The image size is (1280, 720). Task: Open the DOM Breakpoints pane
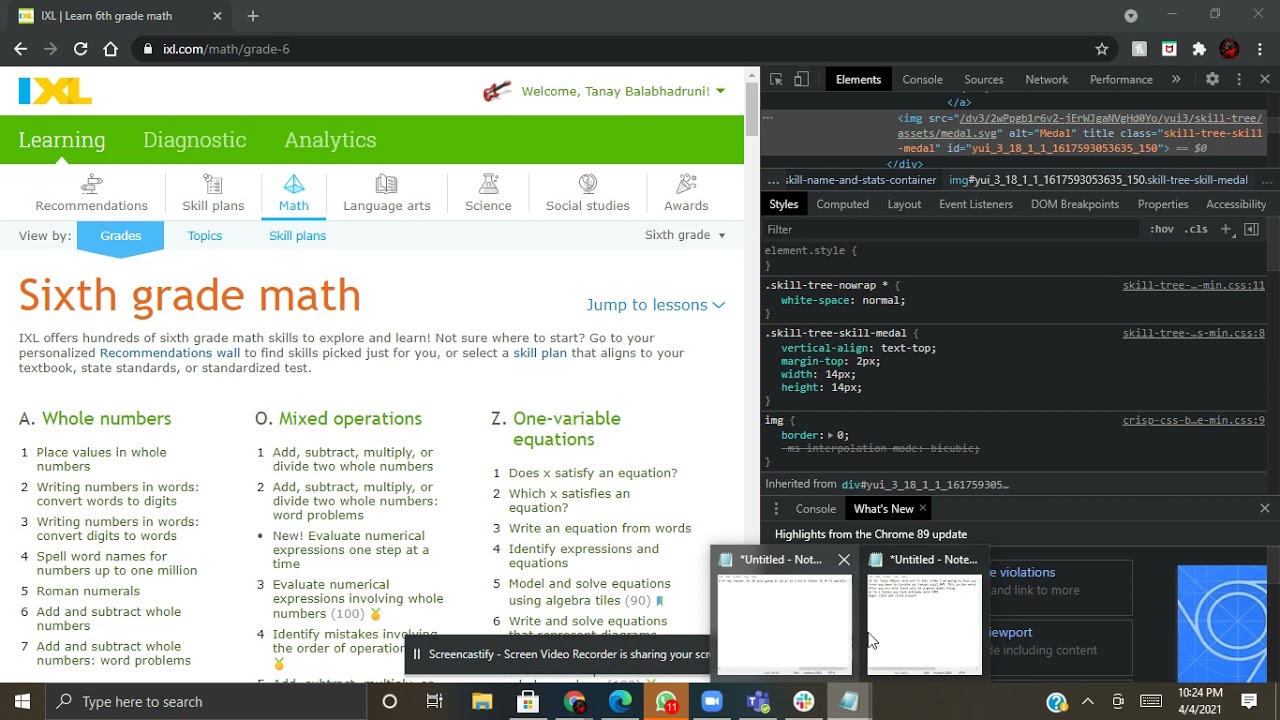pos(1075,204)
